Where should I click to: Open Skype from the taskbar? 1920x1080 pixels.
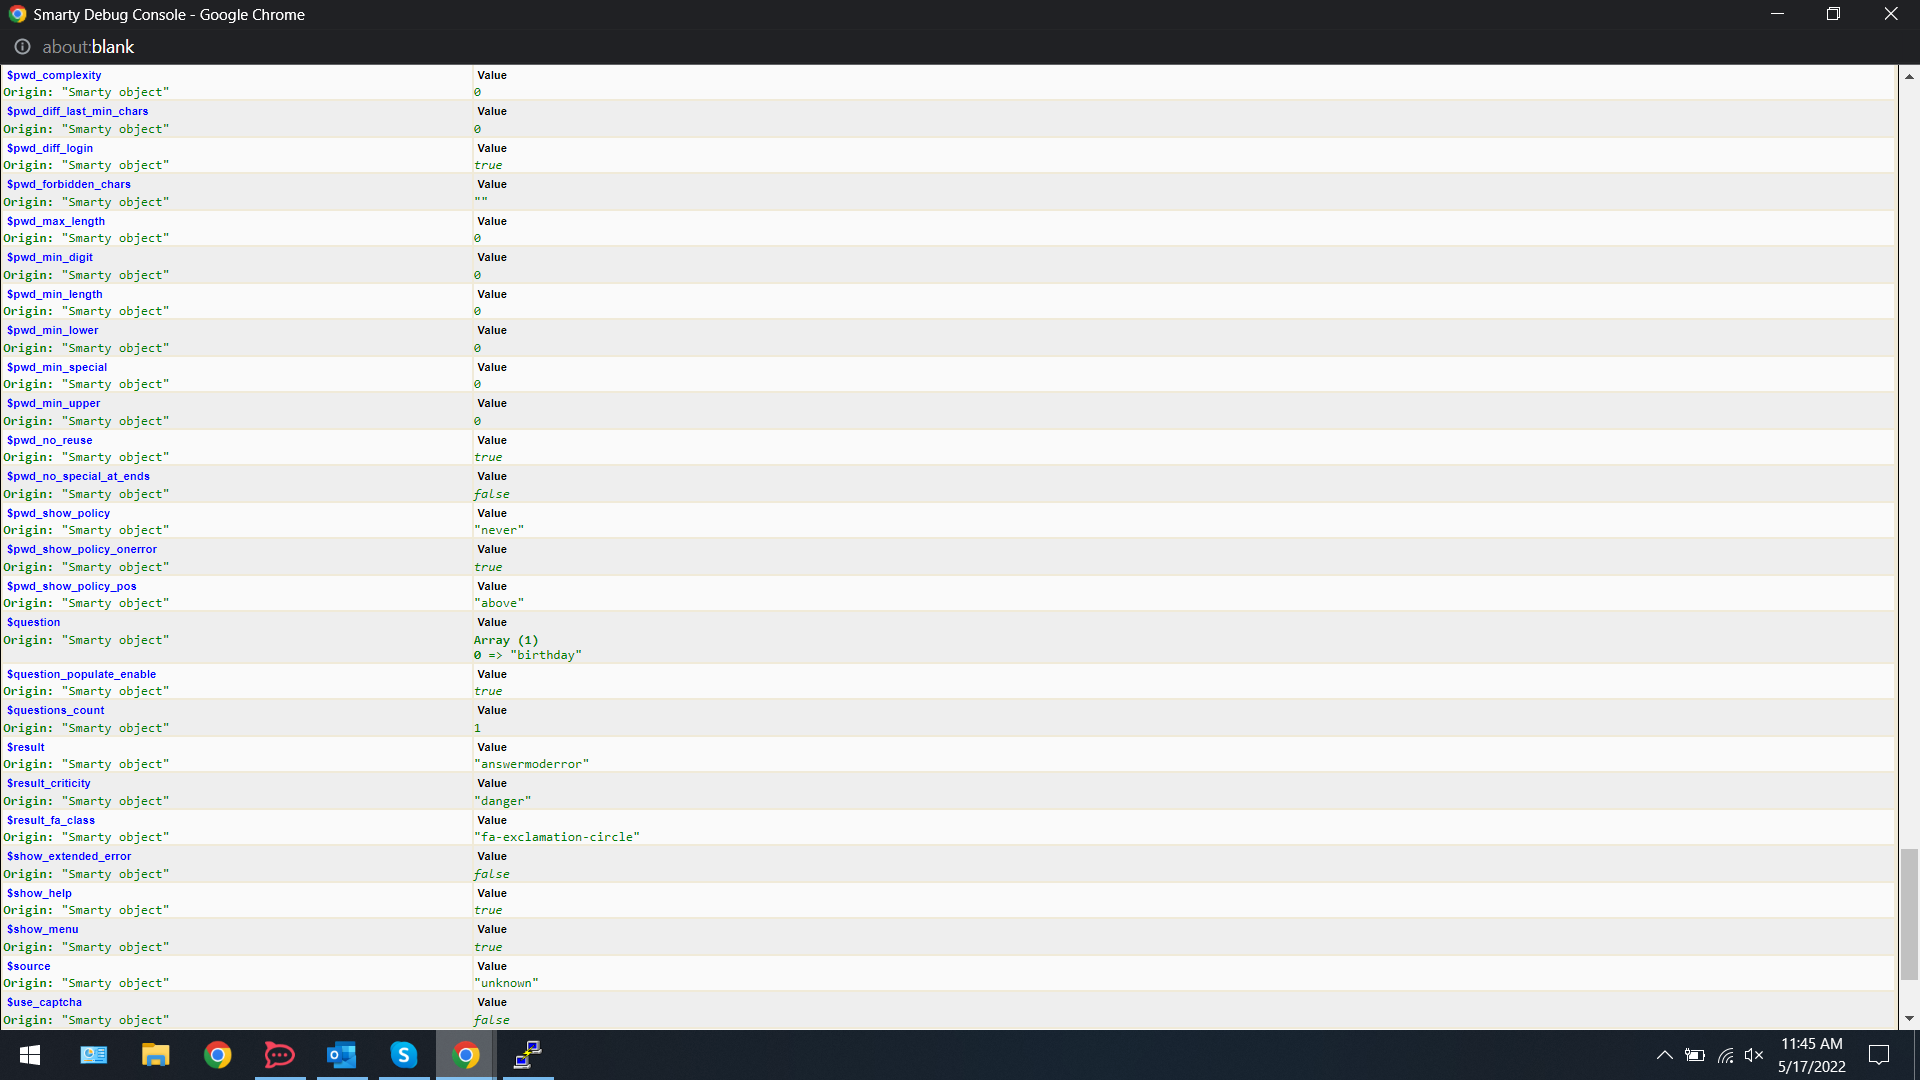[x=403, y=1055]
